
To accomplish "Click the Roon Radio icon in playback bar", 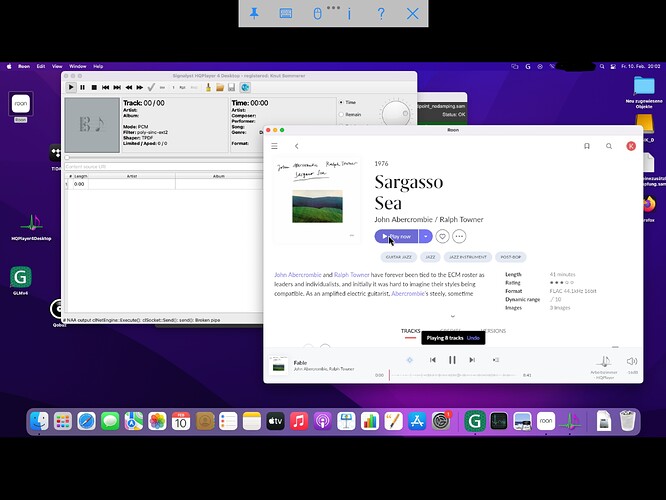I will tap(409, 360).
